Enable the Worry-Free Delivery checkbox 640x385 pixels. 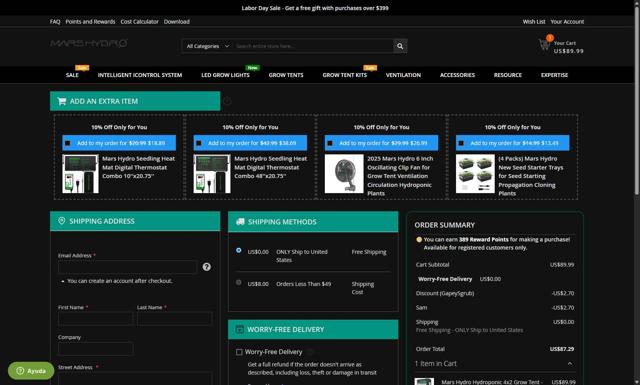point(239,352)
